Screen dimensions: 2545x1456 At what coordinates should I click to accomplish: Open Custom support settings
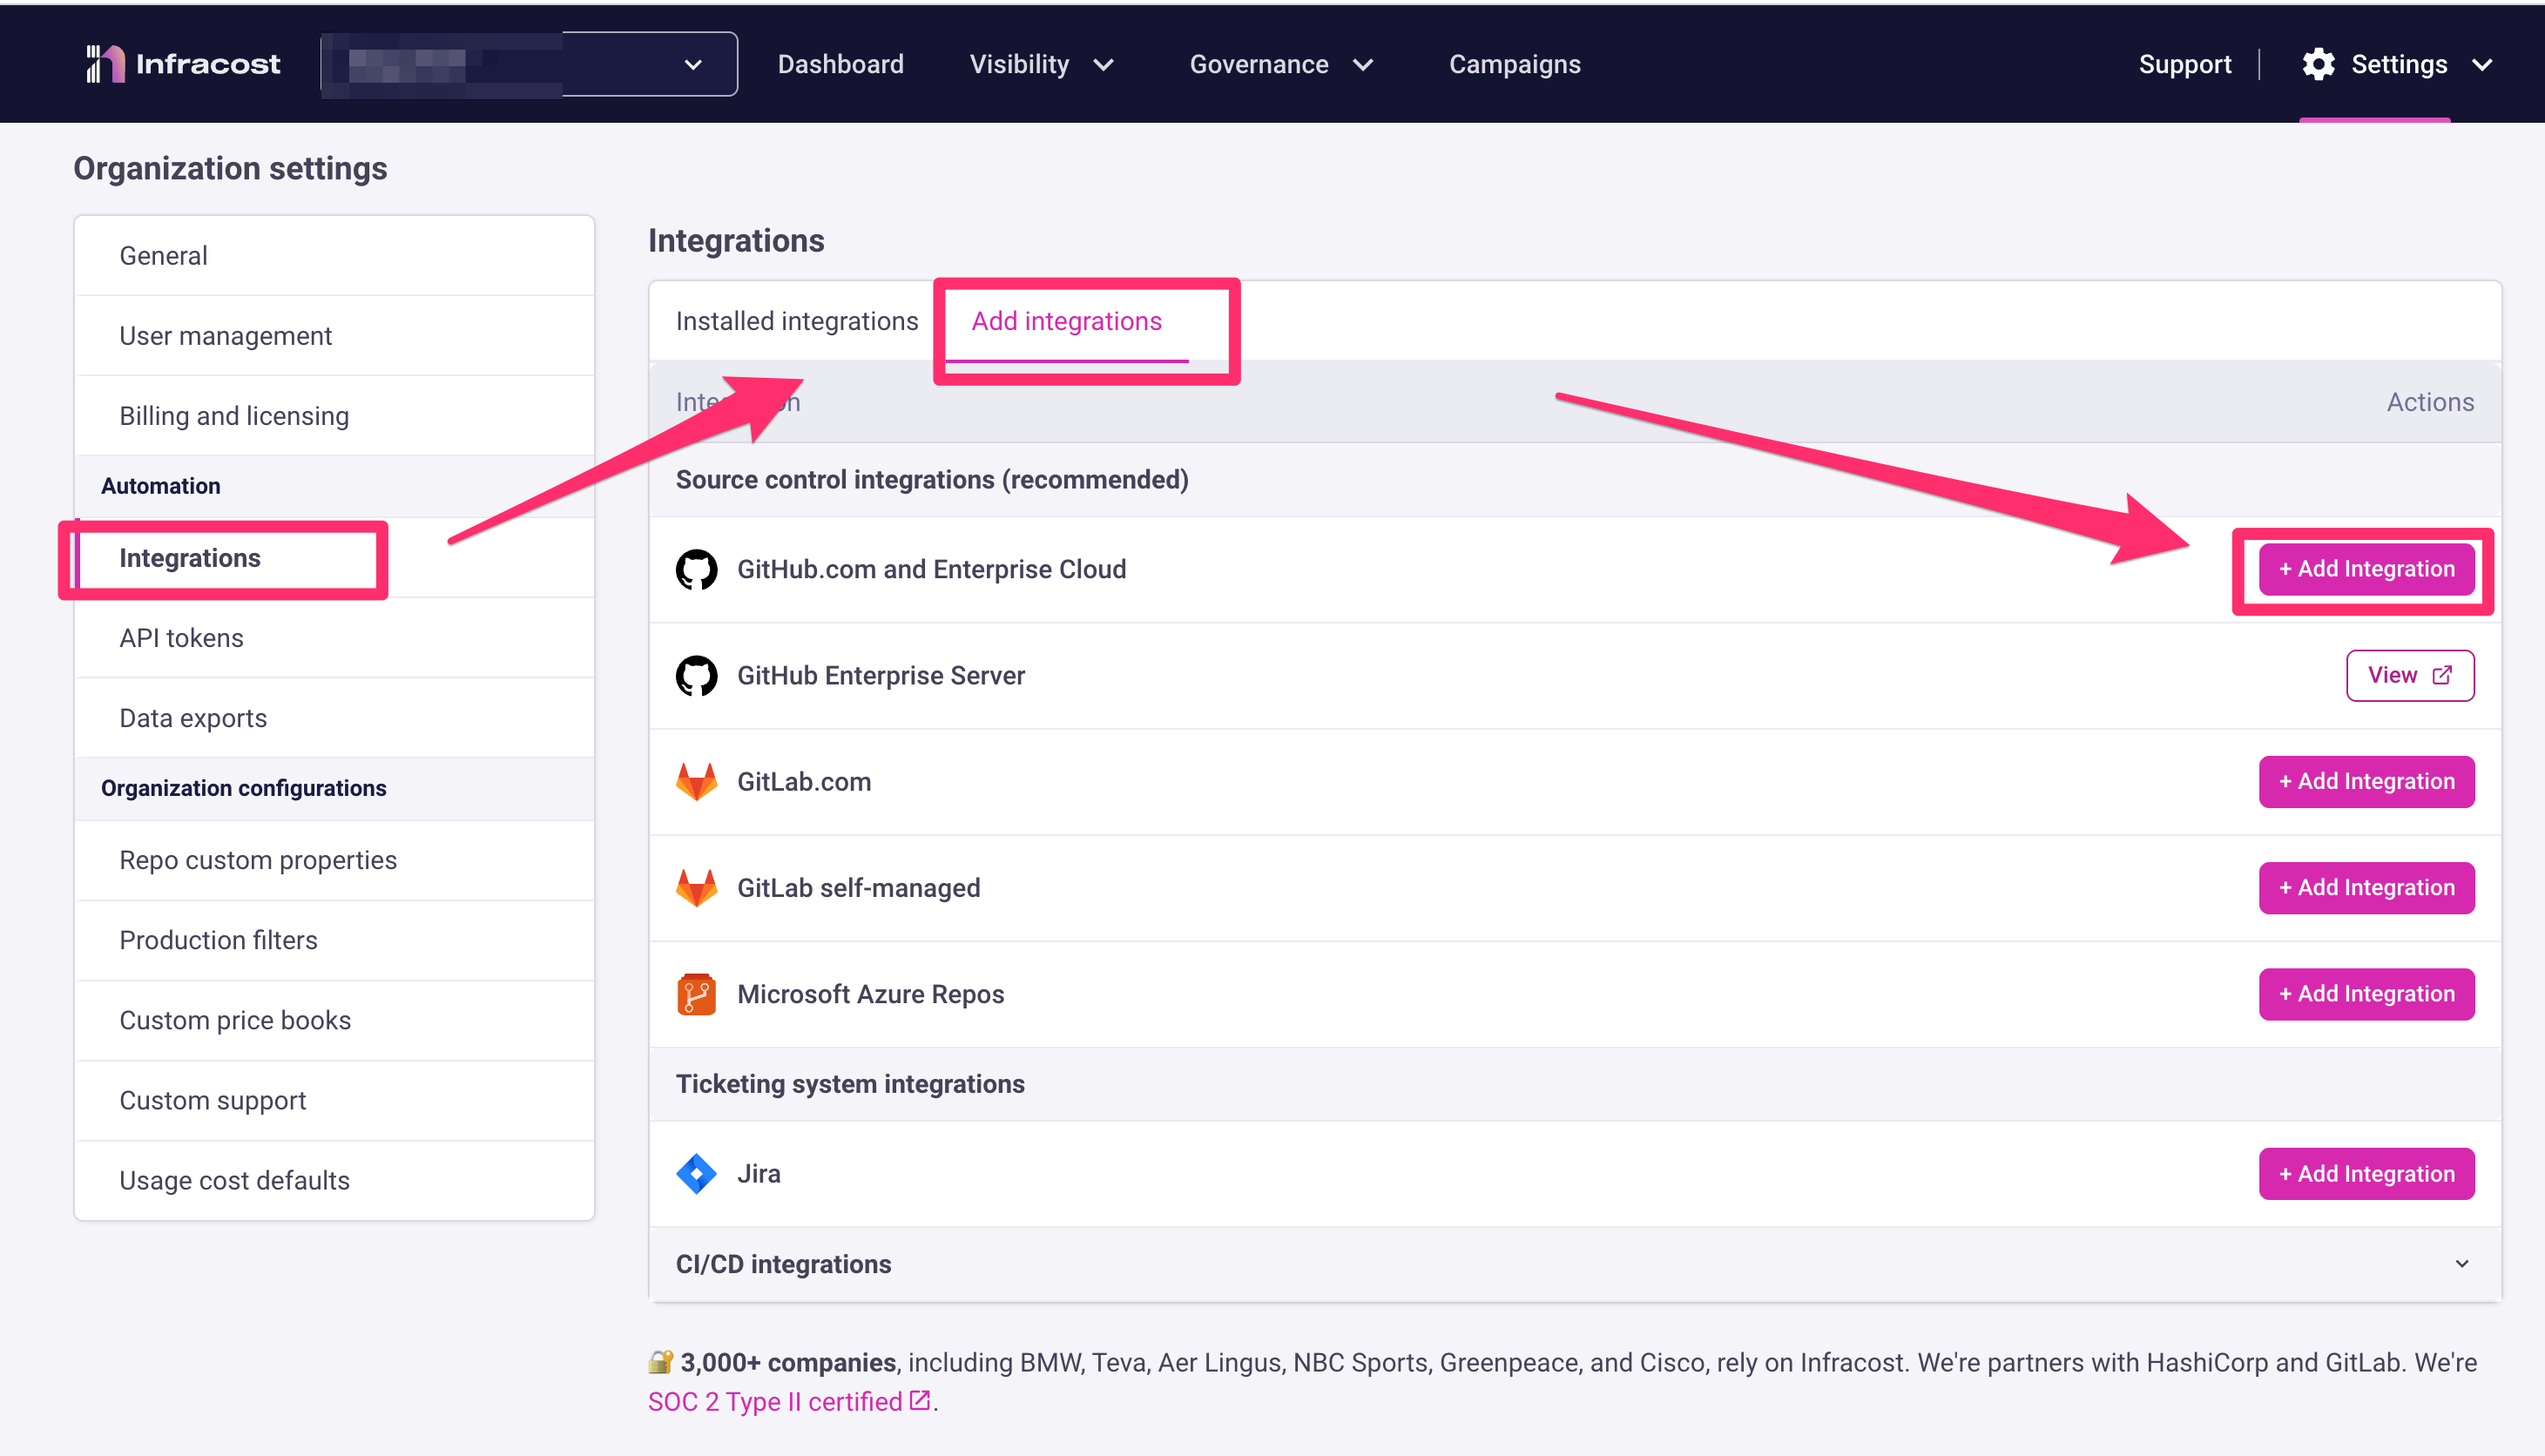coord(334,1100)
